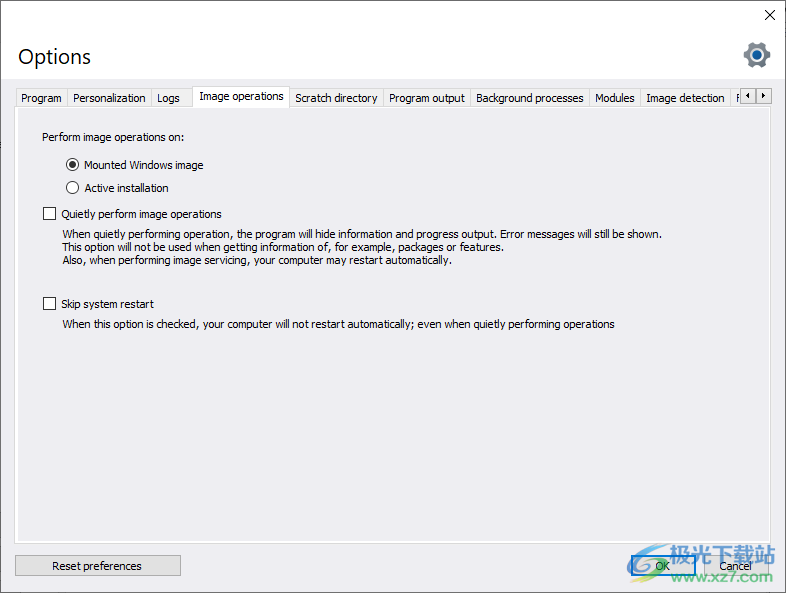Screen dimensions: 786x593
Task: Confirm settings with the OK button
Action: pos(662,566)
